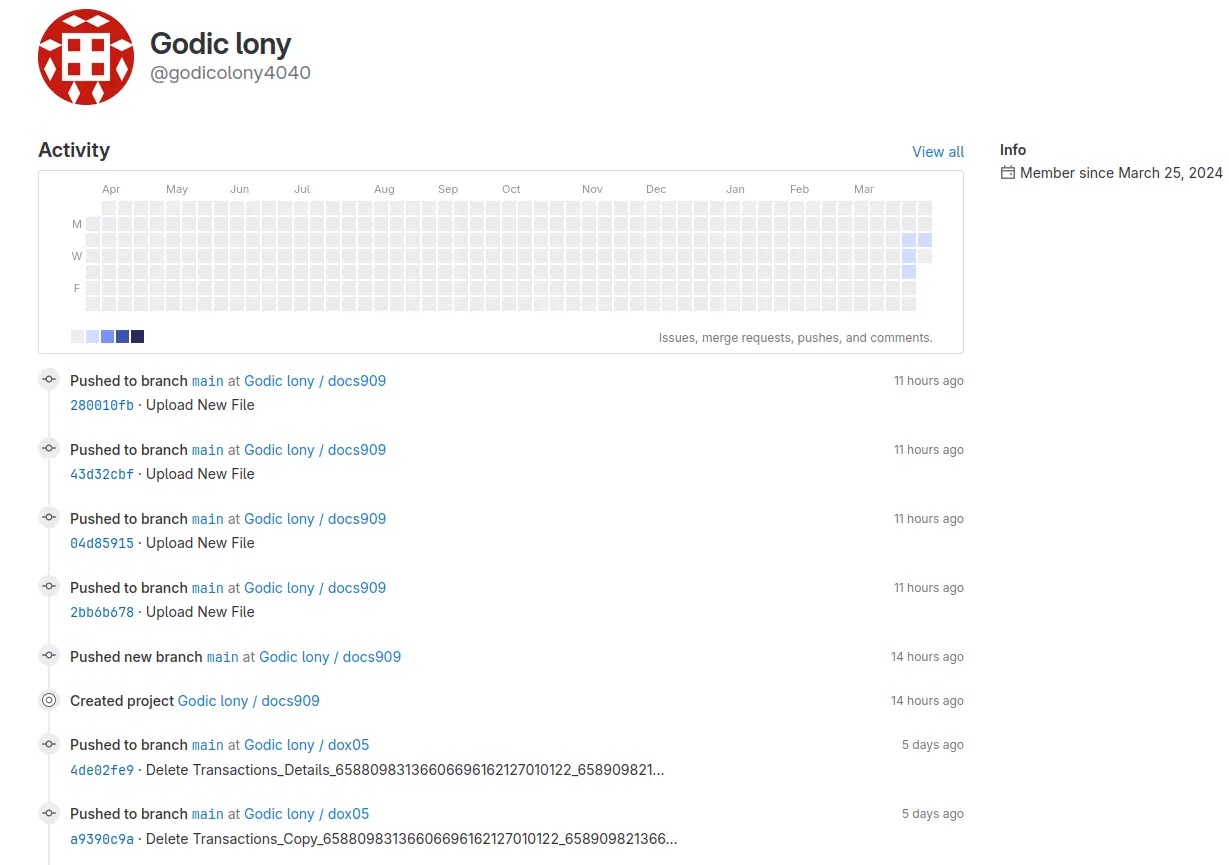Click 5 days ago next to 4de02fe9 push
Viewport: 1229px width, 865px height.
click(933, 745)
